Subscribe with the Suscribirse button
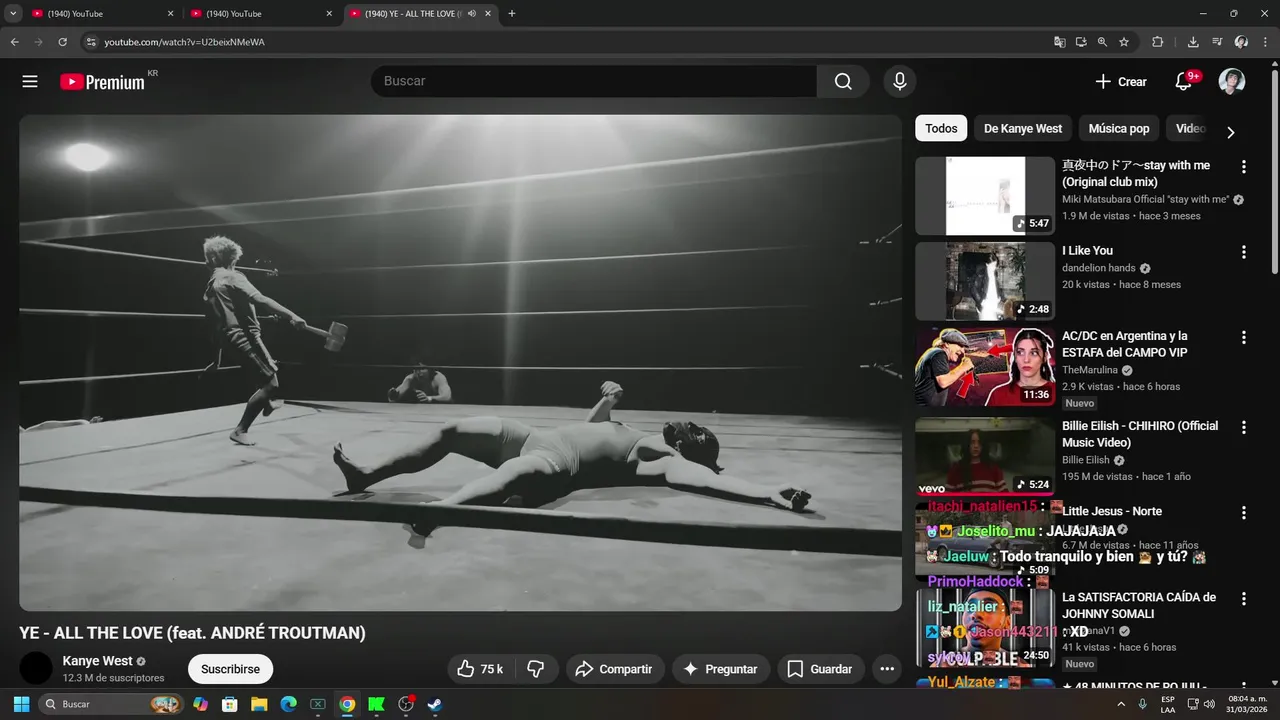 (230, 669)
